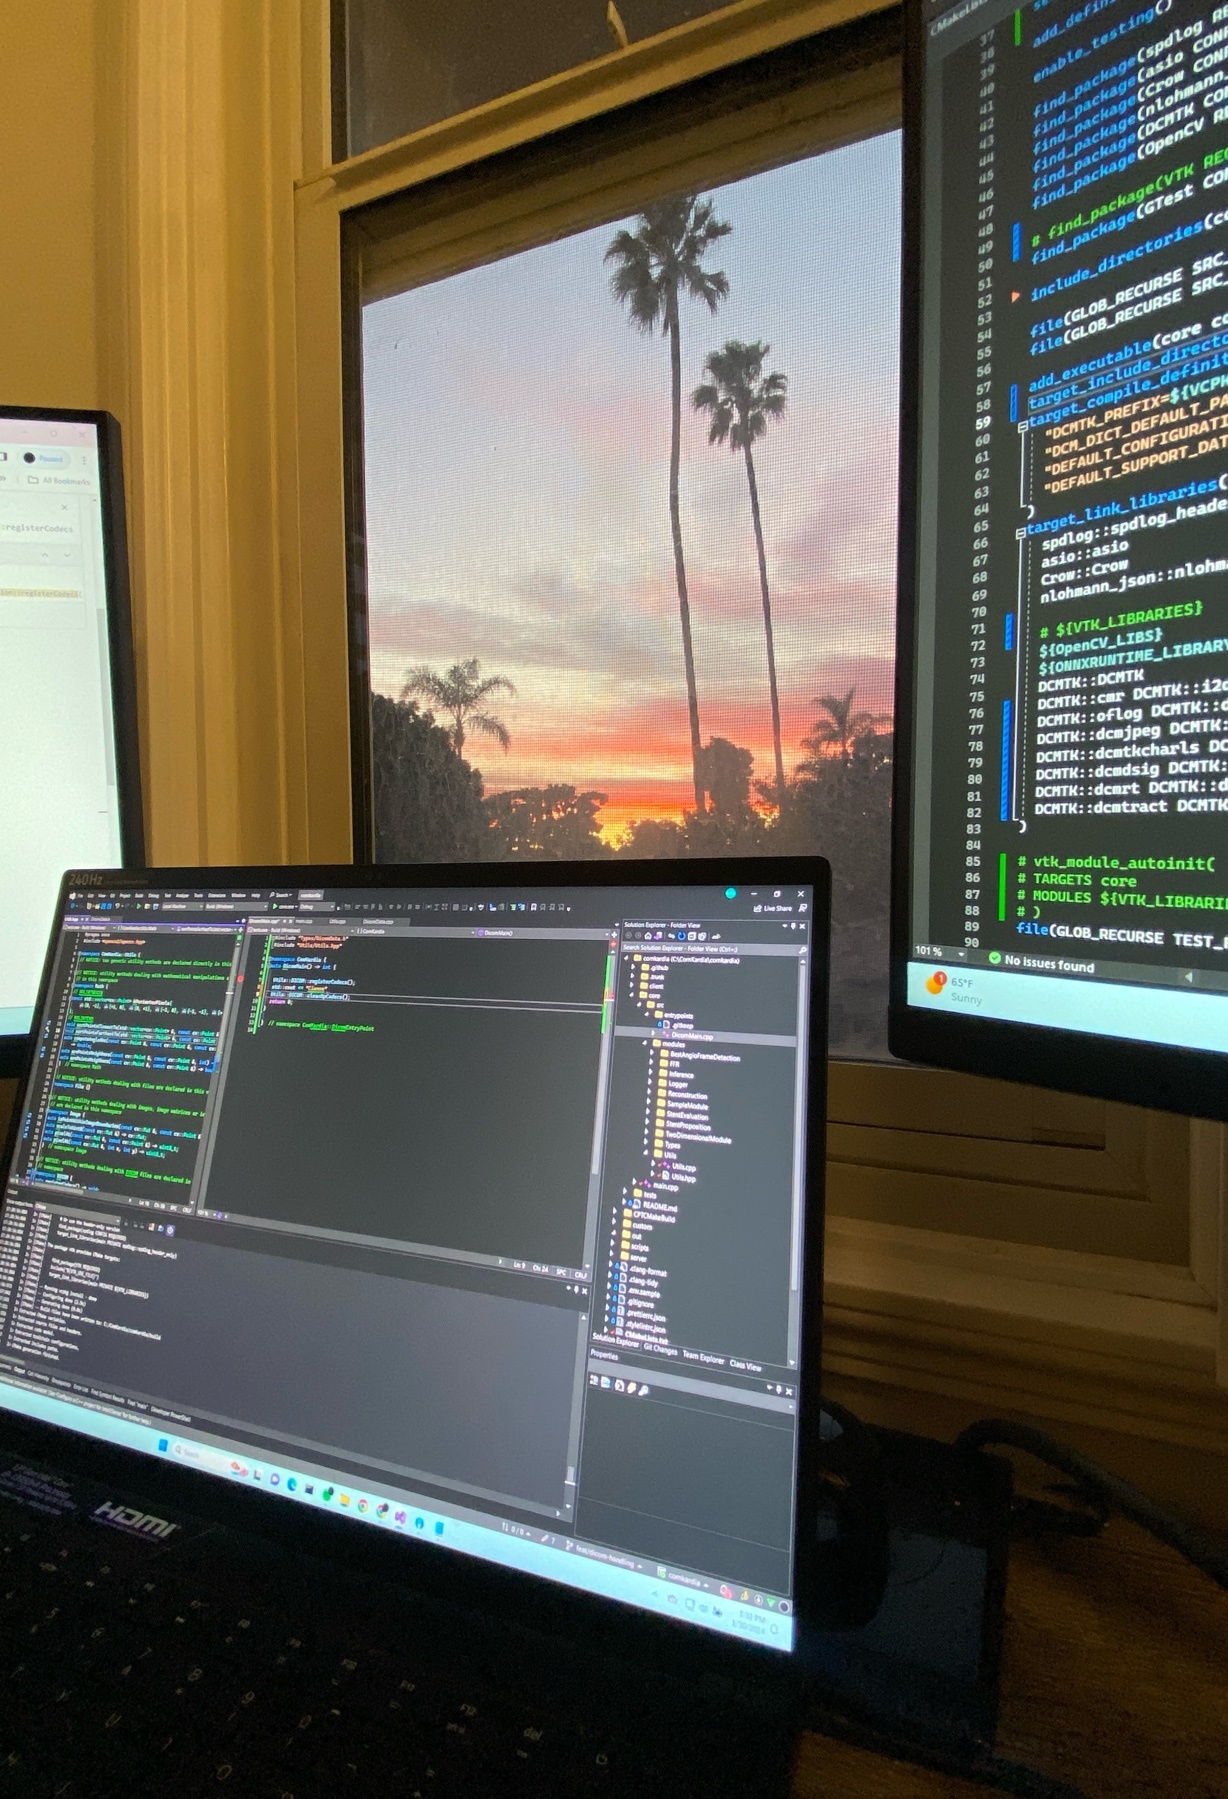Click the 65°F Sunny weather widget
1228x1799 pixels.
(955, 990)
